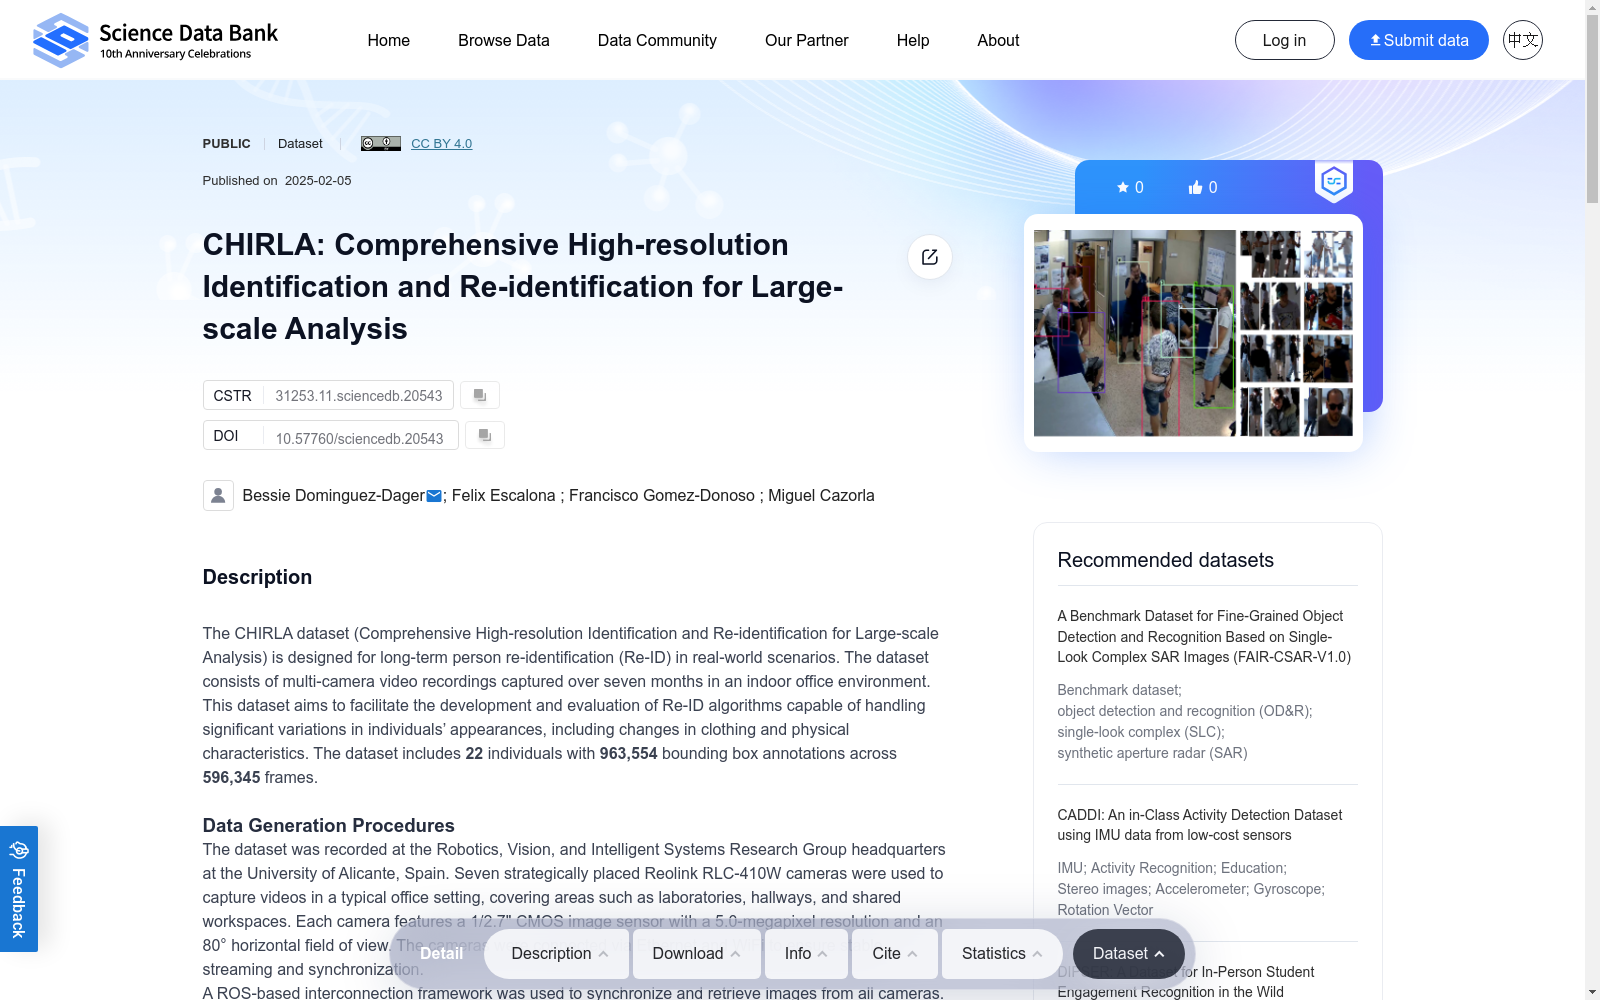Viewport: 1600px width, 1000px height.
Task: Go to Browse Data
Action: [x=504, y=40]
